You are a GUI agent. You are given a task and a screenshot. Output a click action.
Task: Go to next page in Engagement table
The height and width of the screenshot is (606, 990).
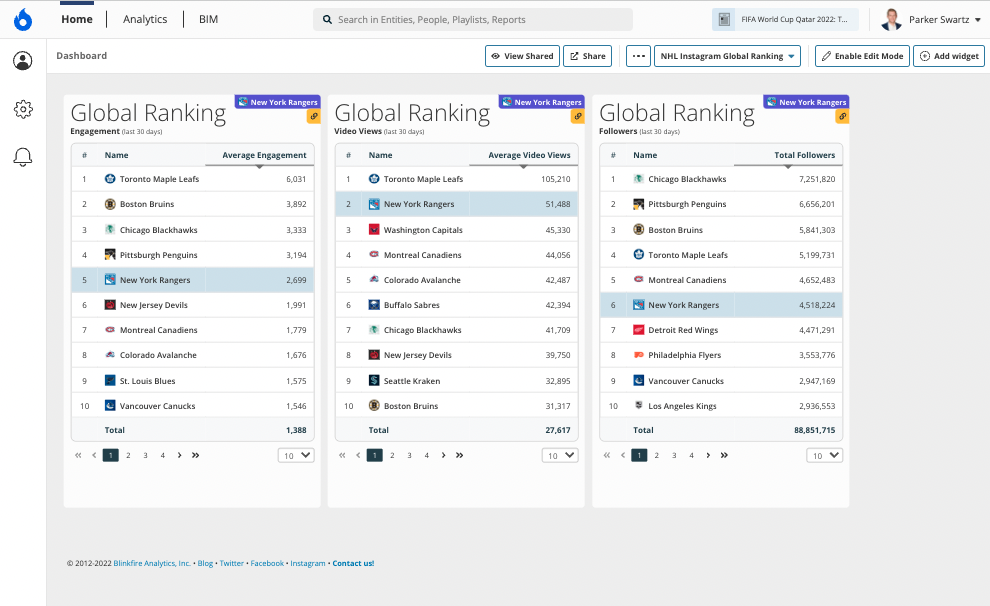pos(179,455)
